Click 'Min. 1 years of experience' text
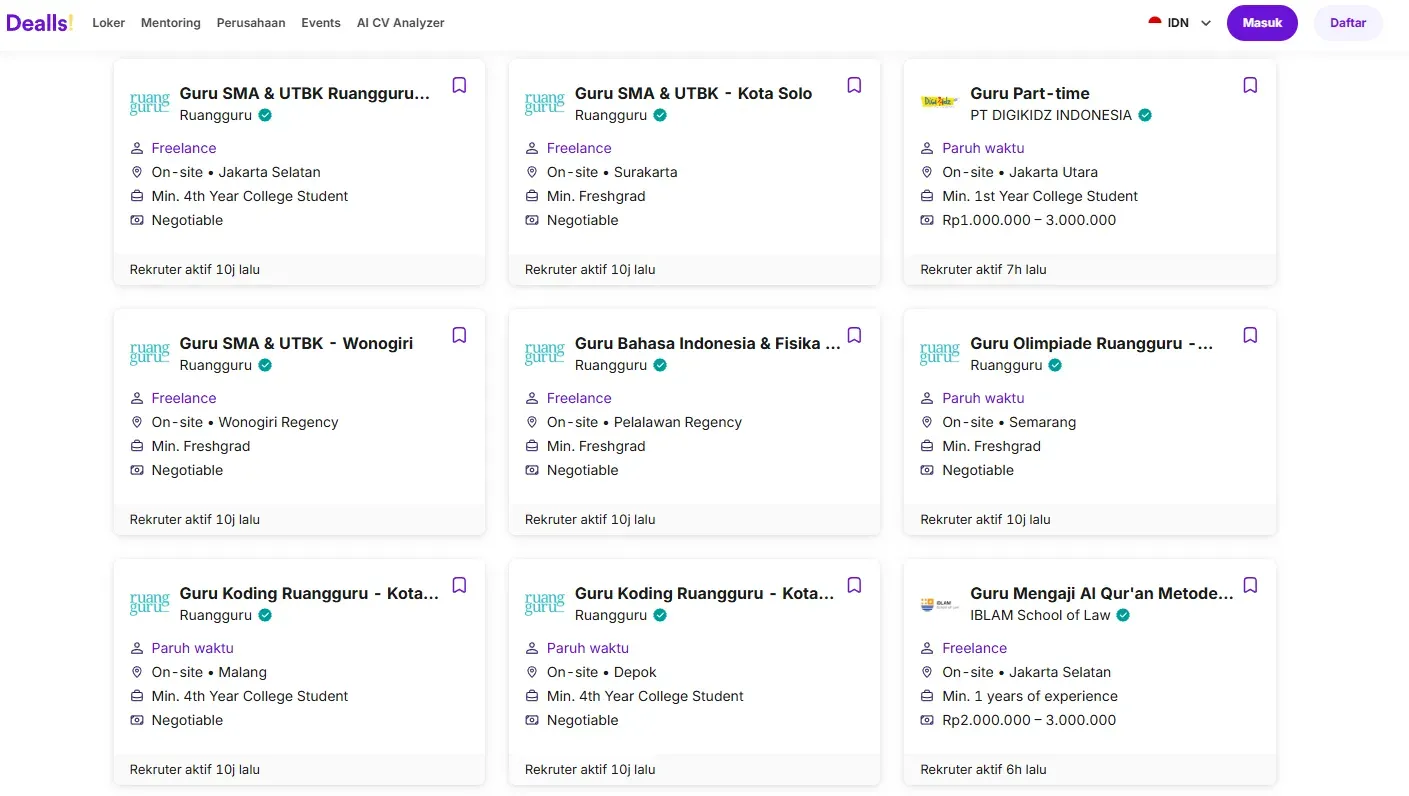The height and width of the screenshot is (796, 1409). coord(1030,696)
